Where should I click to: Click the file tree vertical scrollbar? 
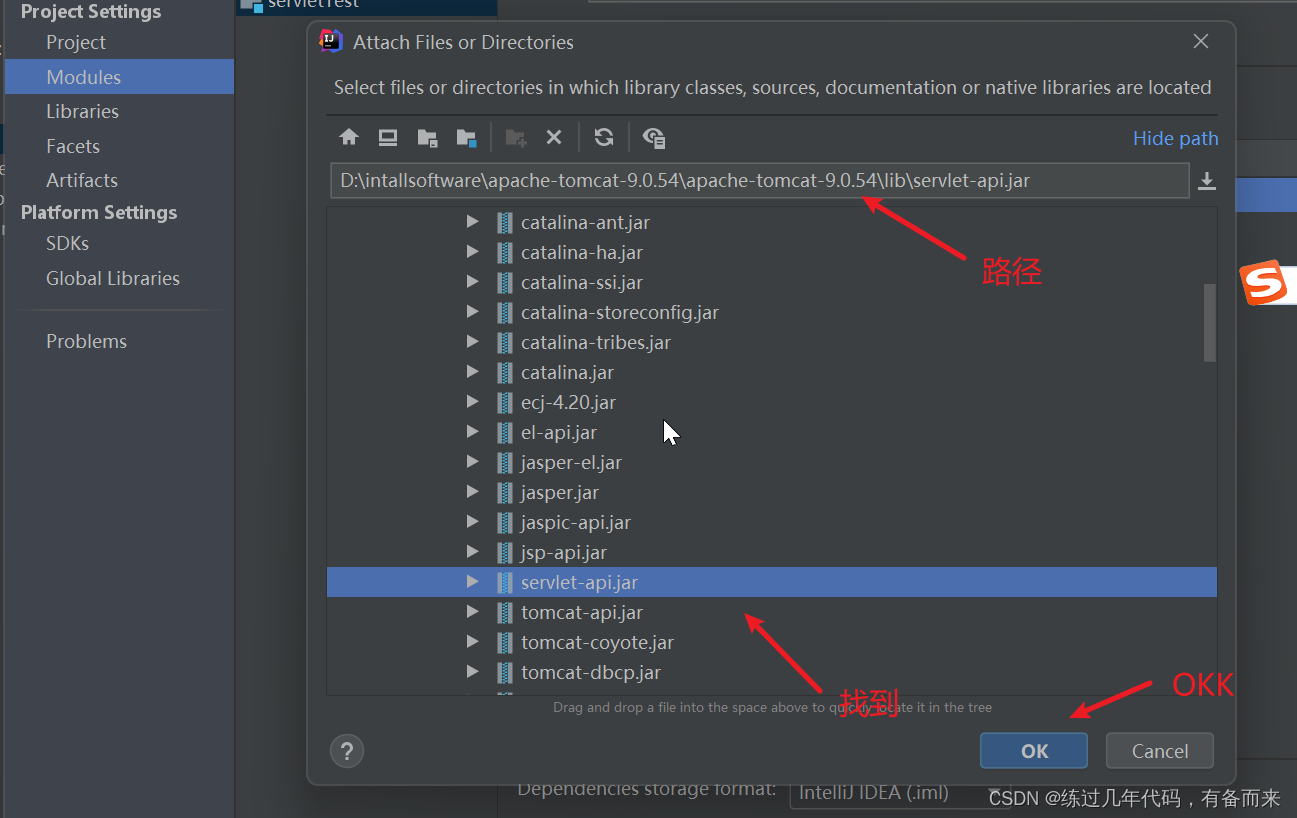click(x=1210, y=322)
